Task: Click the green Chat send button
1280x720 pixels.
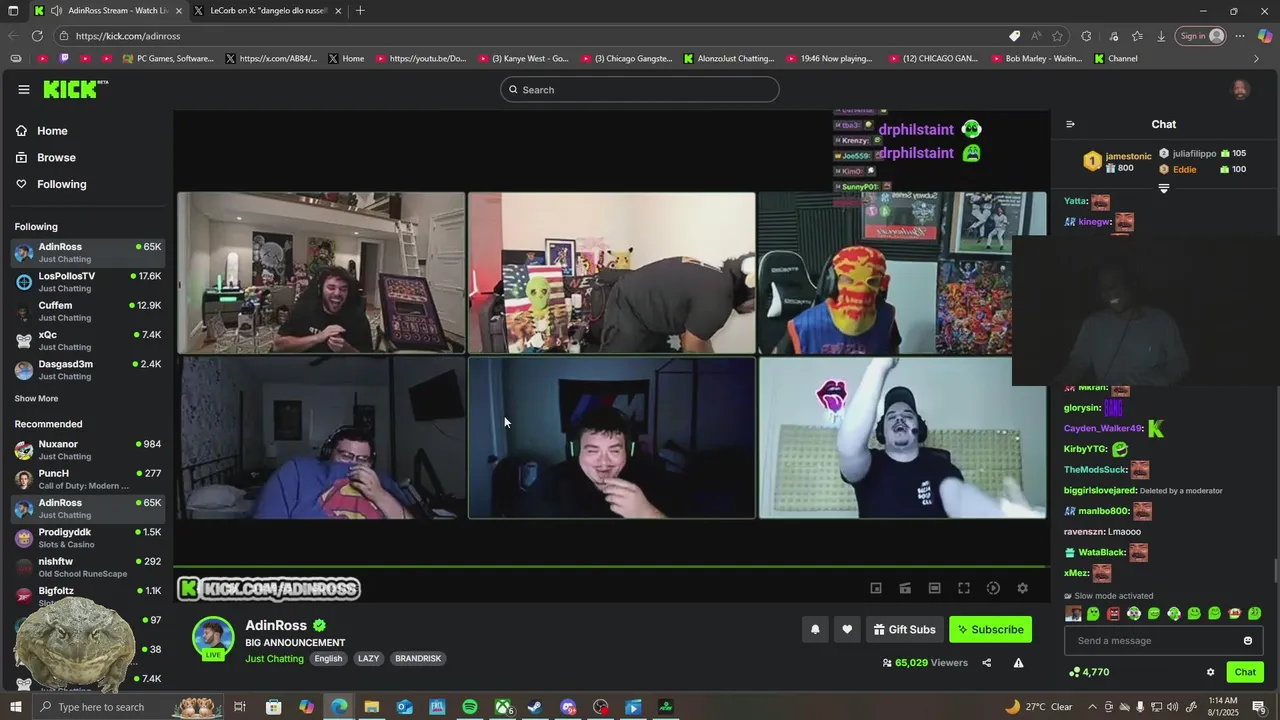Action: coord(1245,672)
